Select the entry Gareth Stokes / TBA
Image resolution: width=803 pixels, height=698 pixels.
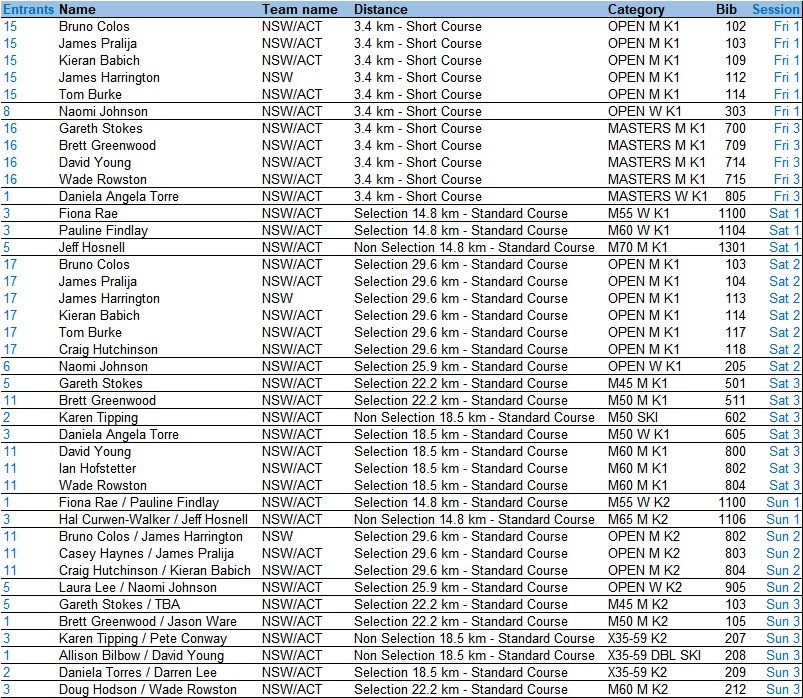point(119,605)
